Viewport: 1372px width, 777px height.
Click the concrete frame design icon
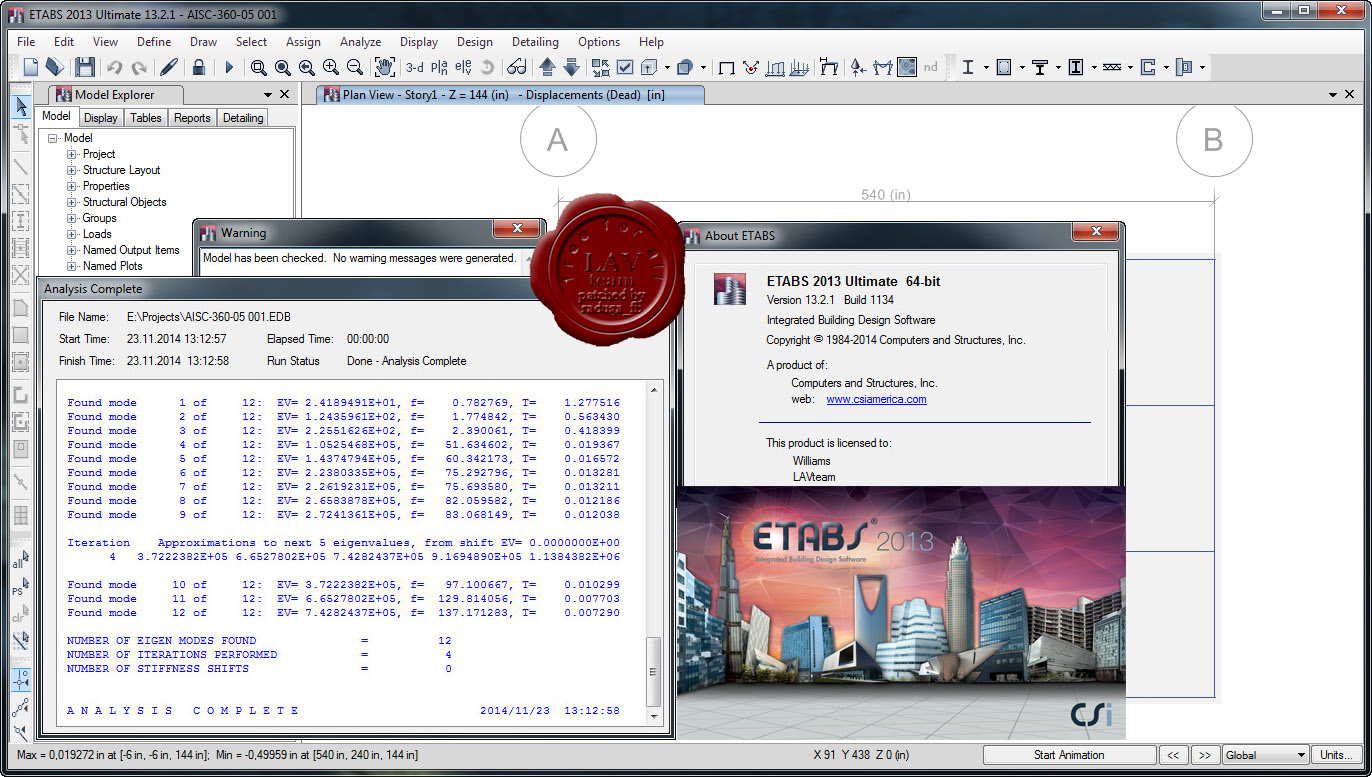pyautogui.click(x=1004, y=67)
